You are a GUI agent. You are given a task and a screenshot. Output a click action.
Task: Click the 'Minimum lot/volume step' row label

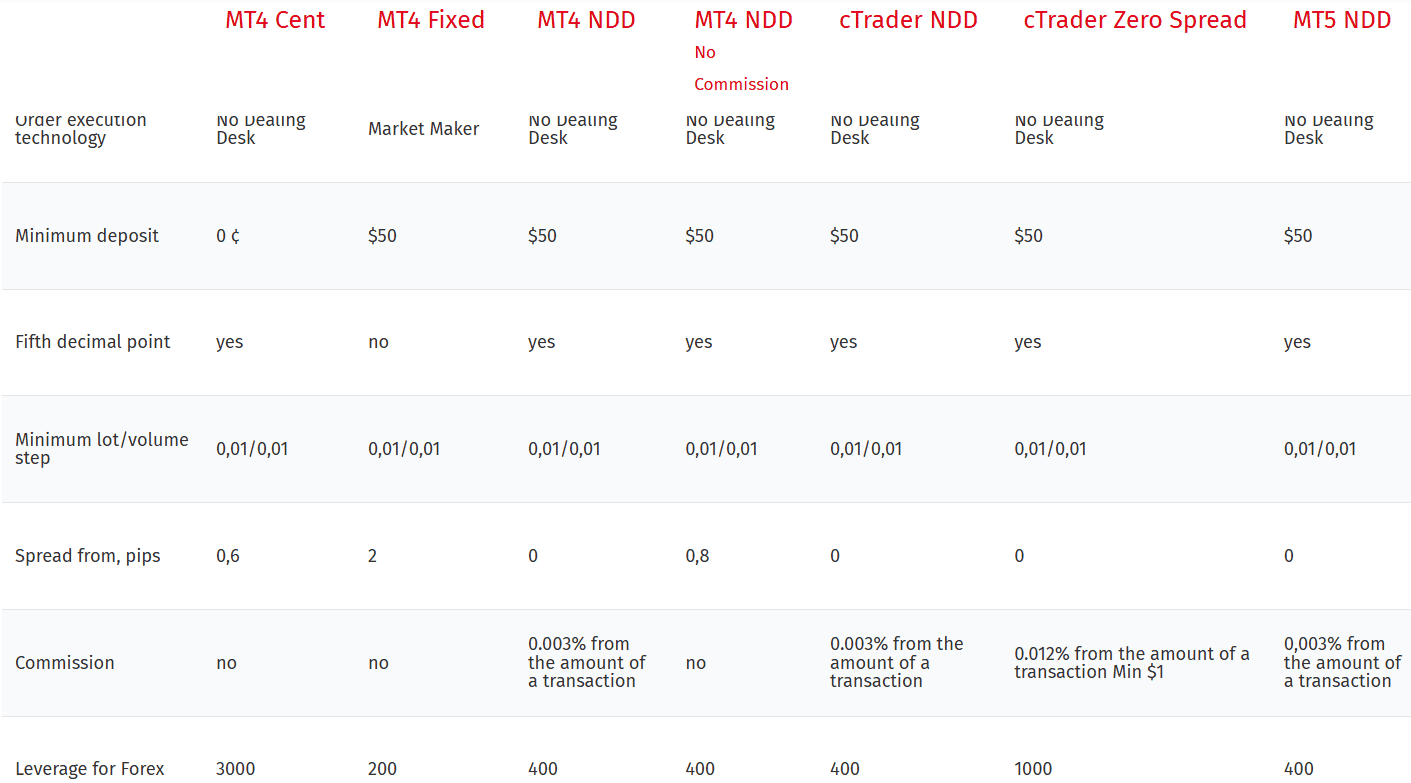(101, 448)
